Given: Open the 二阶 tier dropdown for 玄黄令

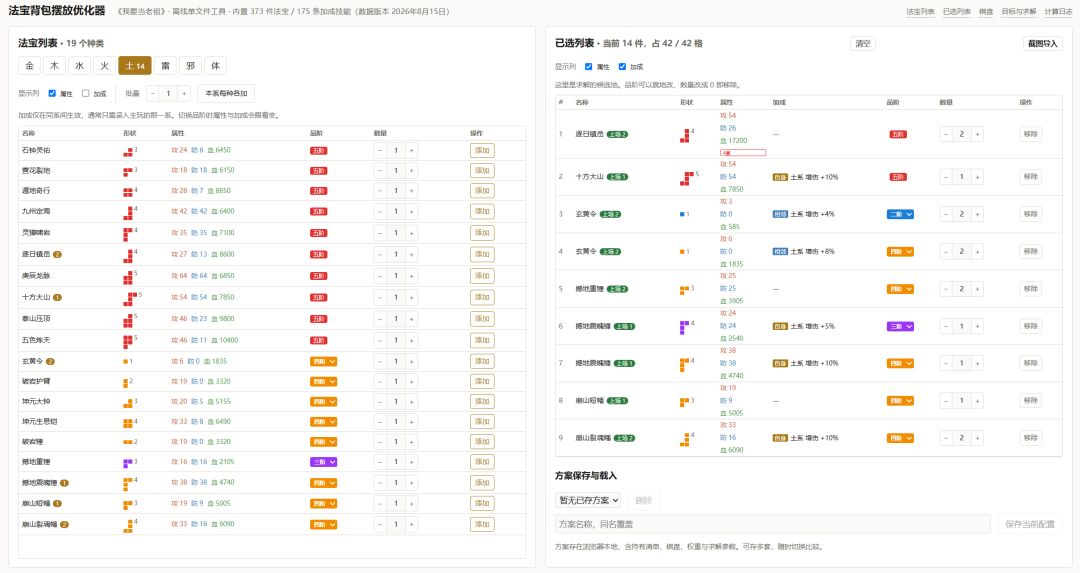Looking at the screenshot, I should point(900,214).
